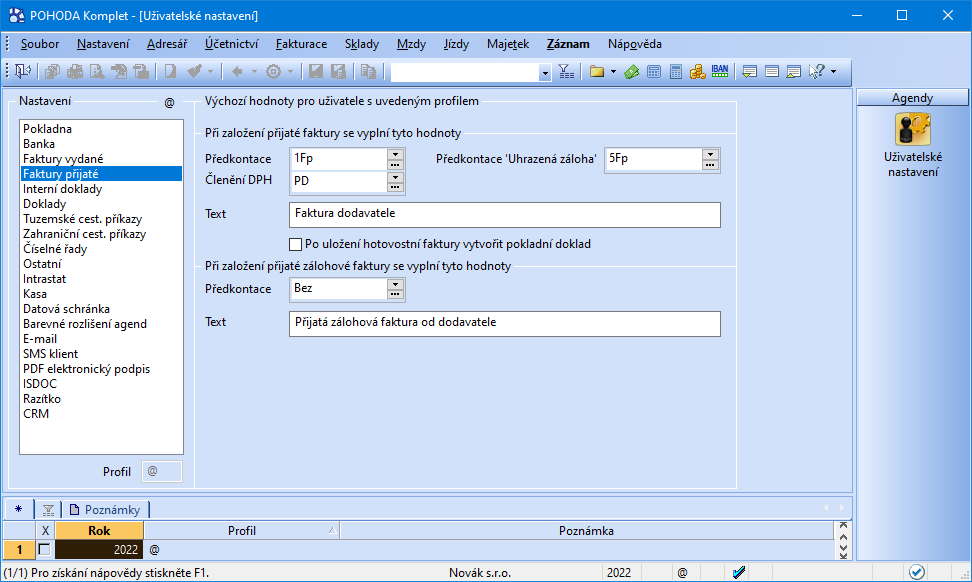This screenshot has width=972, height=582.
Task: Select Faktury vydané in settings list
Action: pyautogui.click(x=63, y=159)
